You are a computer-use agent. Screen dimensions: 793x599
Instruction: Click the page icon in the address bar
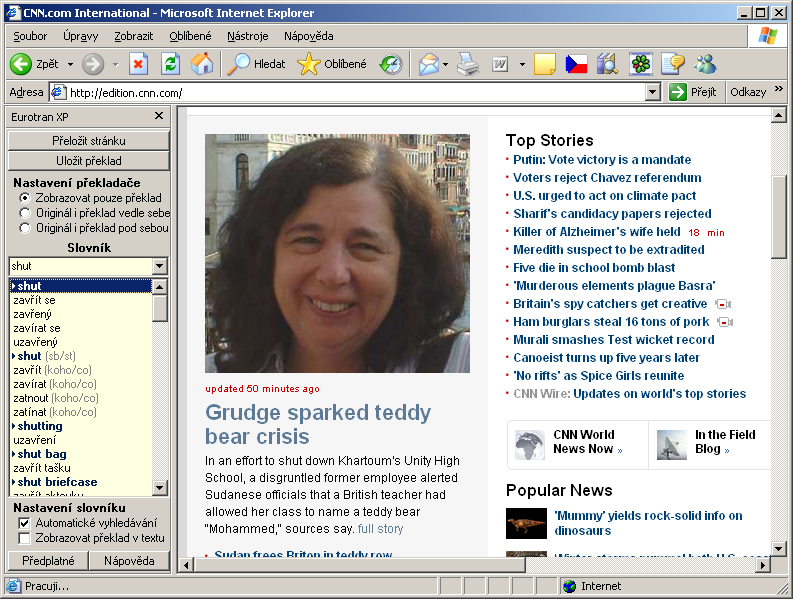[58, 92]
